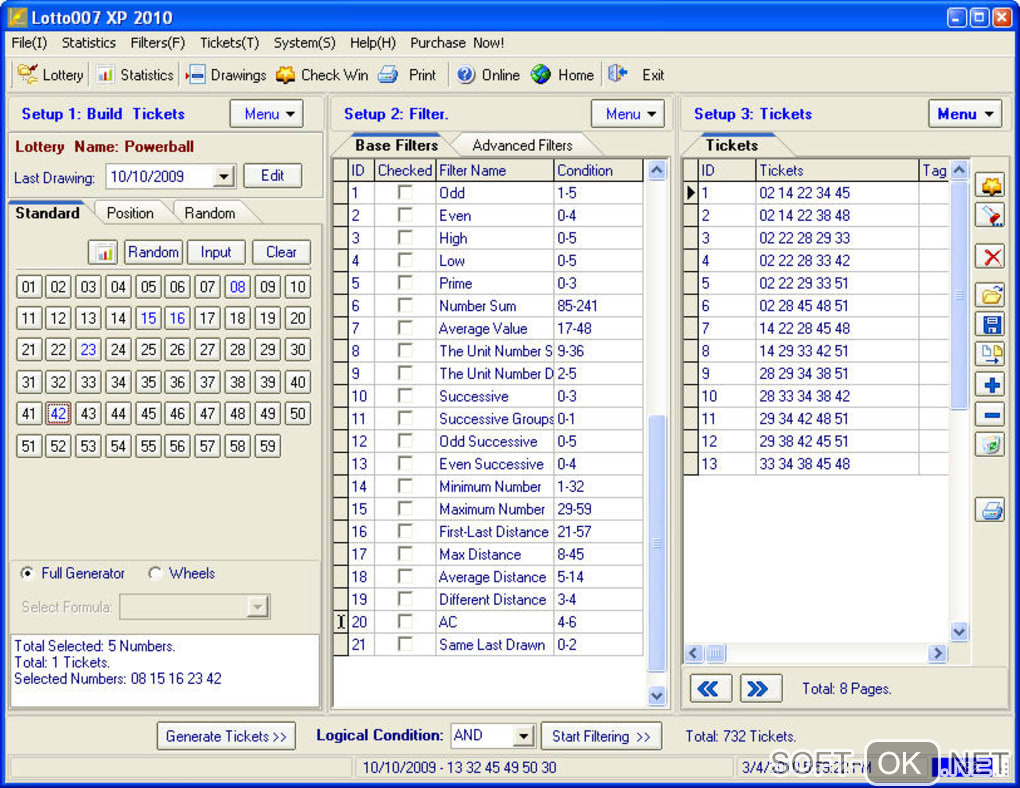Select number 42 in the number grid

(x=58, y=414)
